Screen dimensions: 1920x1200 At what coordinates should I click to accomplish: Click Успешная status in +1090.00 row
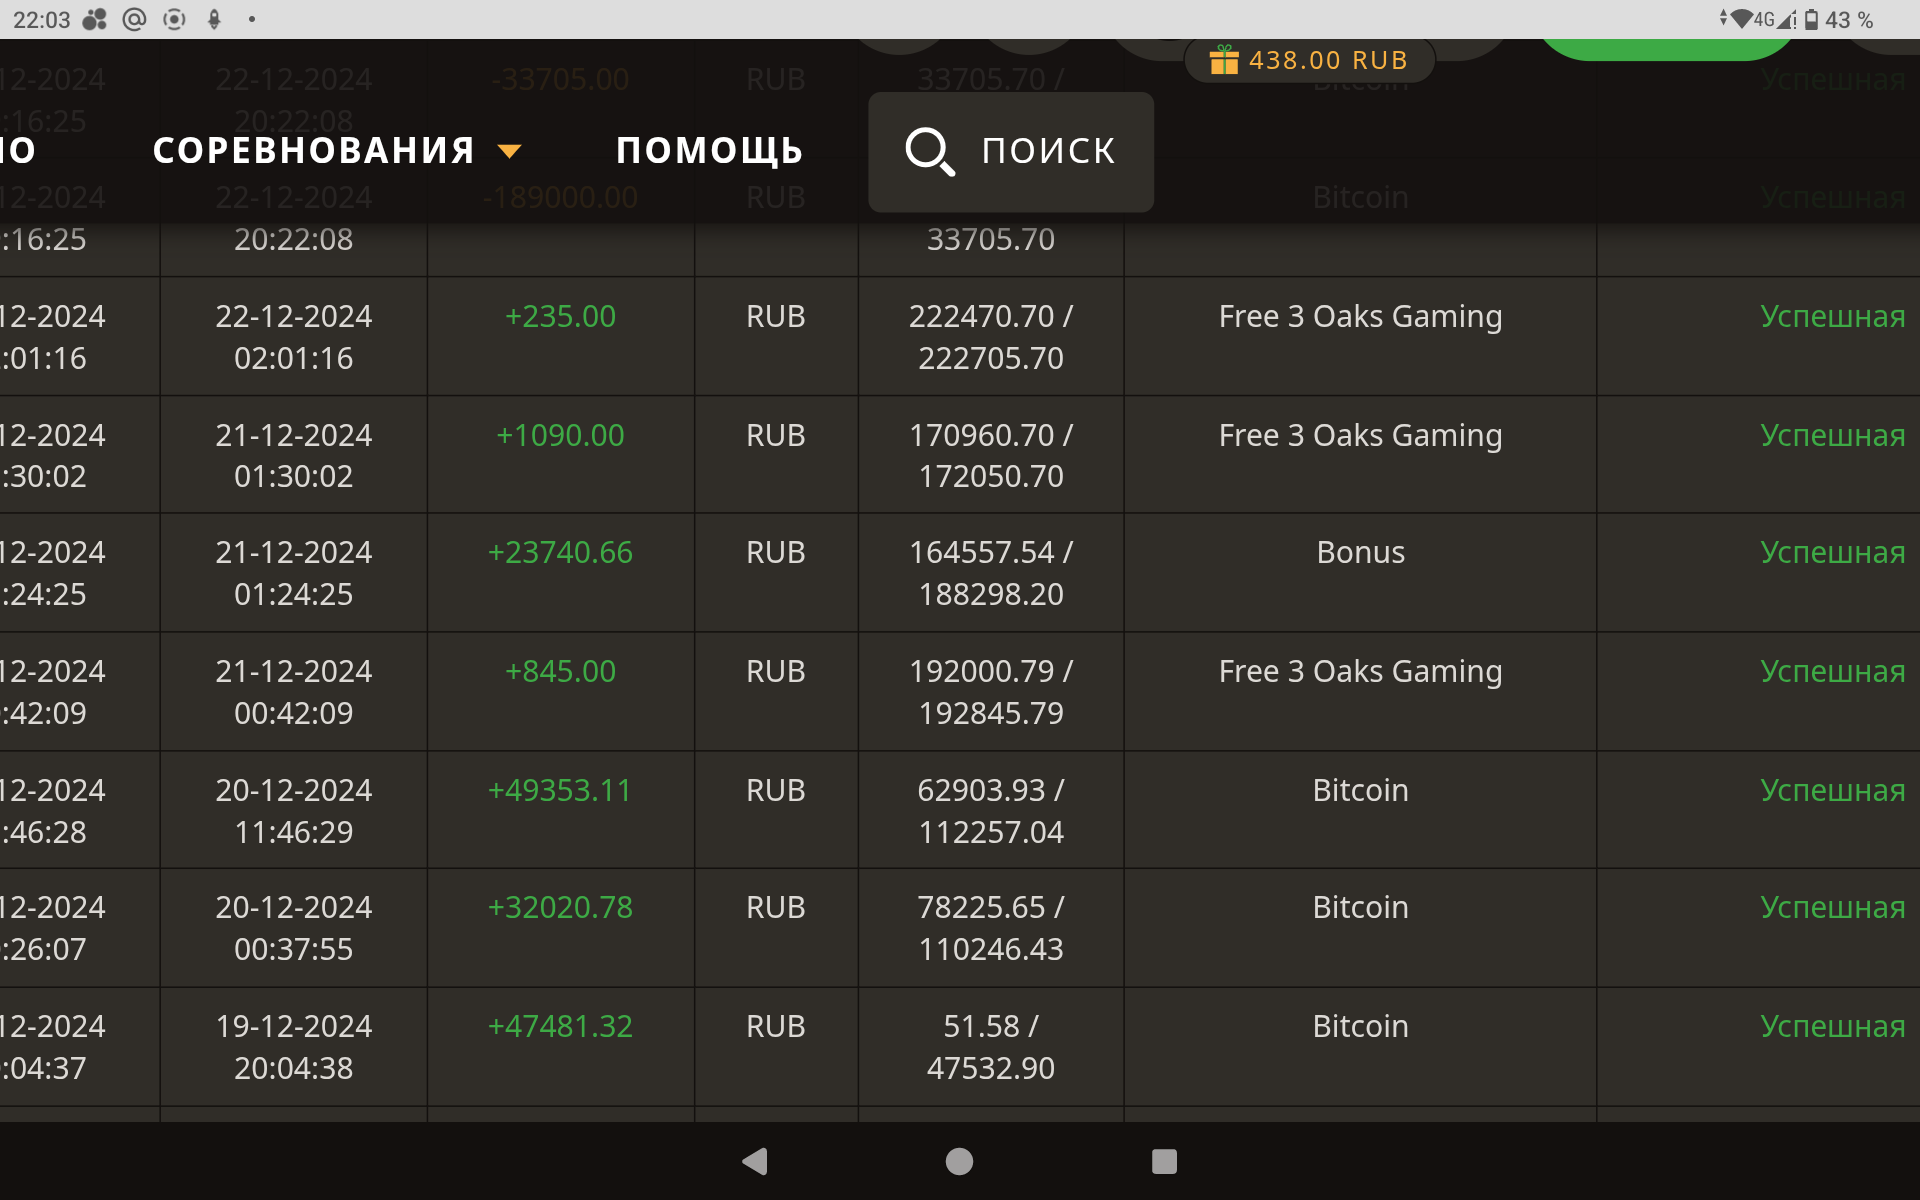(x=1831, y=436)
